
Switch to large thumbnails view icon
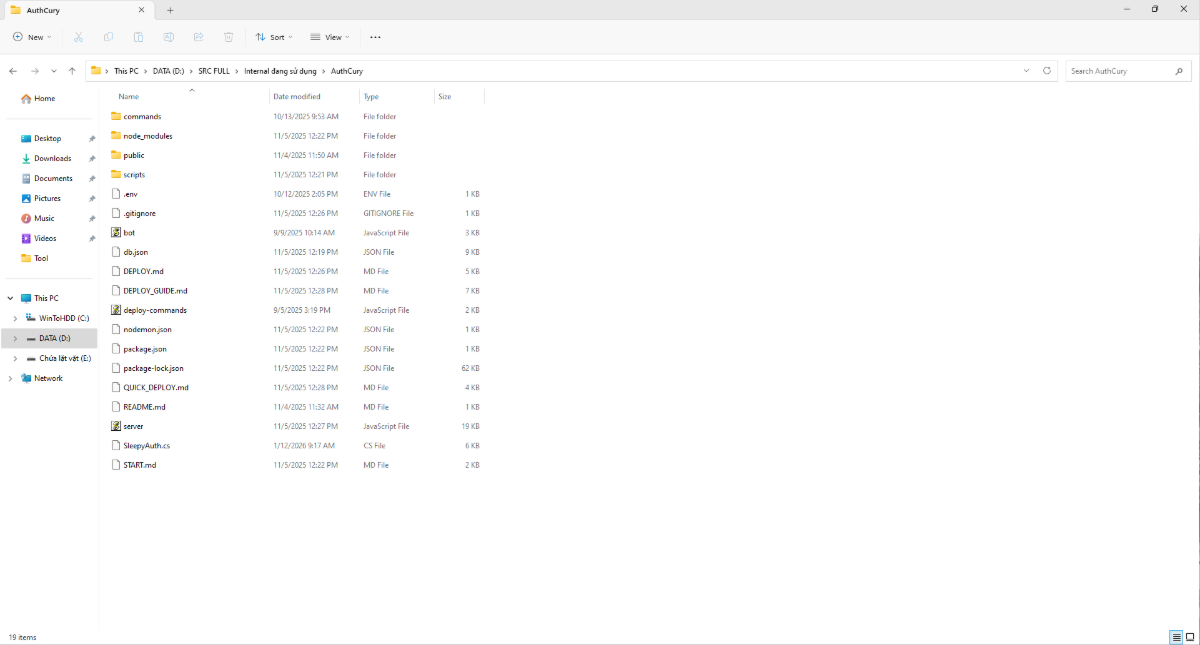tap(1189, 637)
